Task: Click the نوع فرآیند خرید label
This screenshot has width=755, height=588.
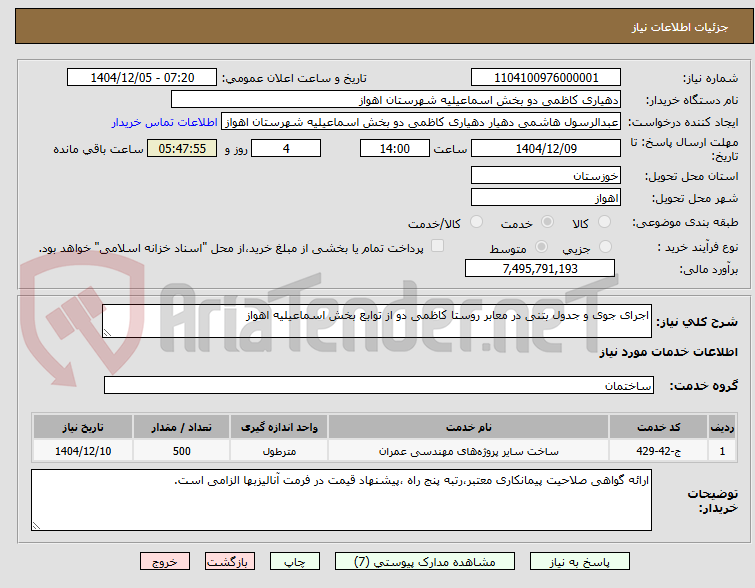Action: (698, 247)
